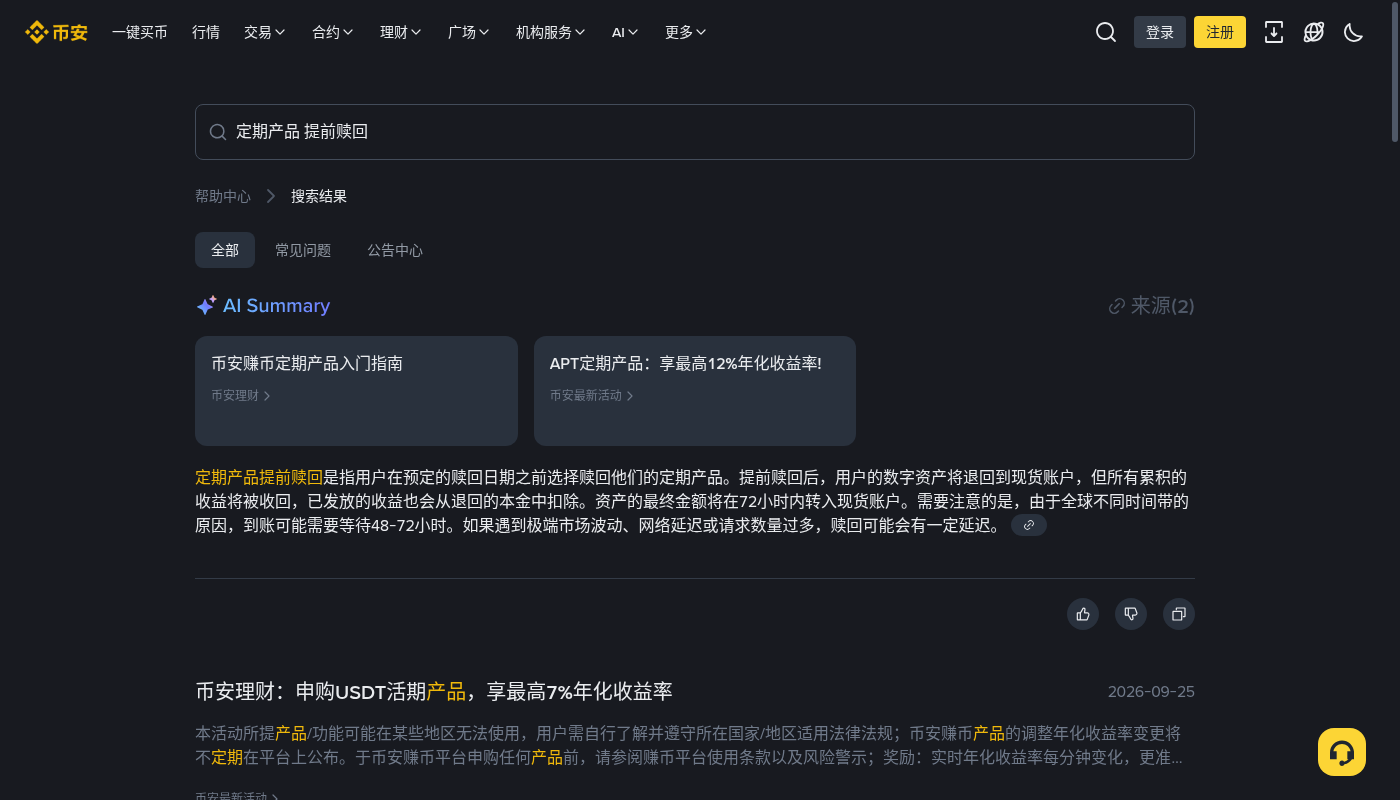Viewport: 1400px width, 800px height.
Task: Switch to the 公告中心 tab
Action: click(x=395, y=250)
